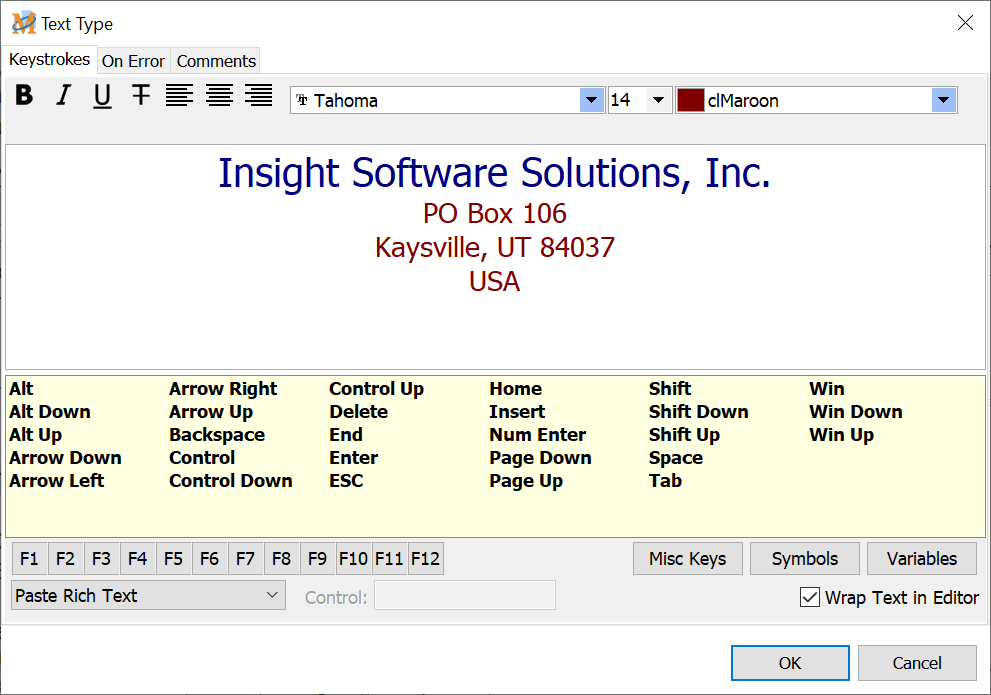Open the Tahoma font dropdown
This screenshot has height=695, width=991.
pyautogui.click(x=592, y=100)
